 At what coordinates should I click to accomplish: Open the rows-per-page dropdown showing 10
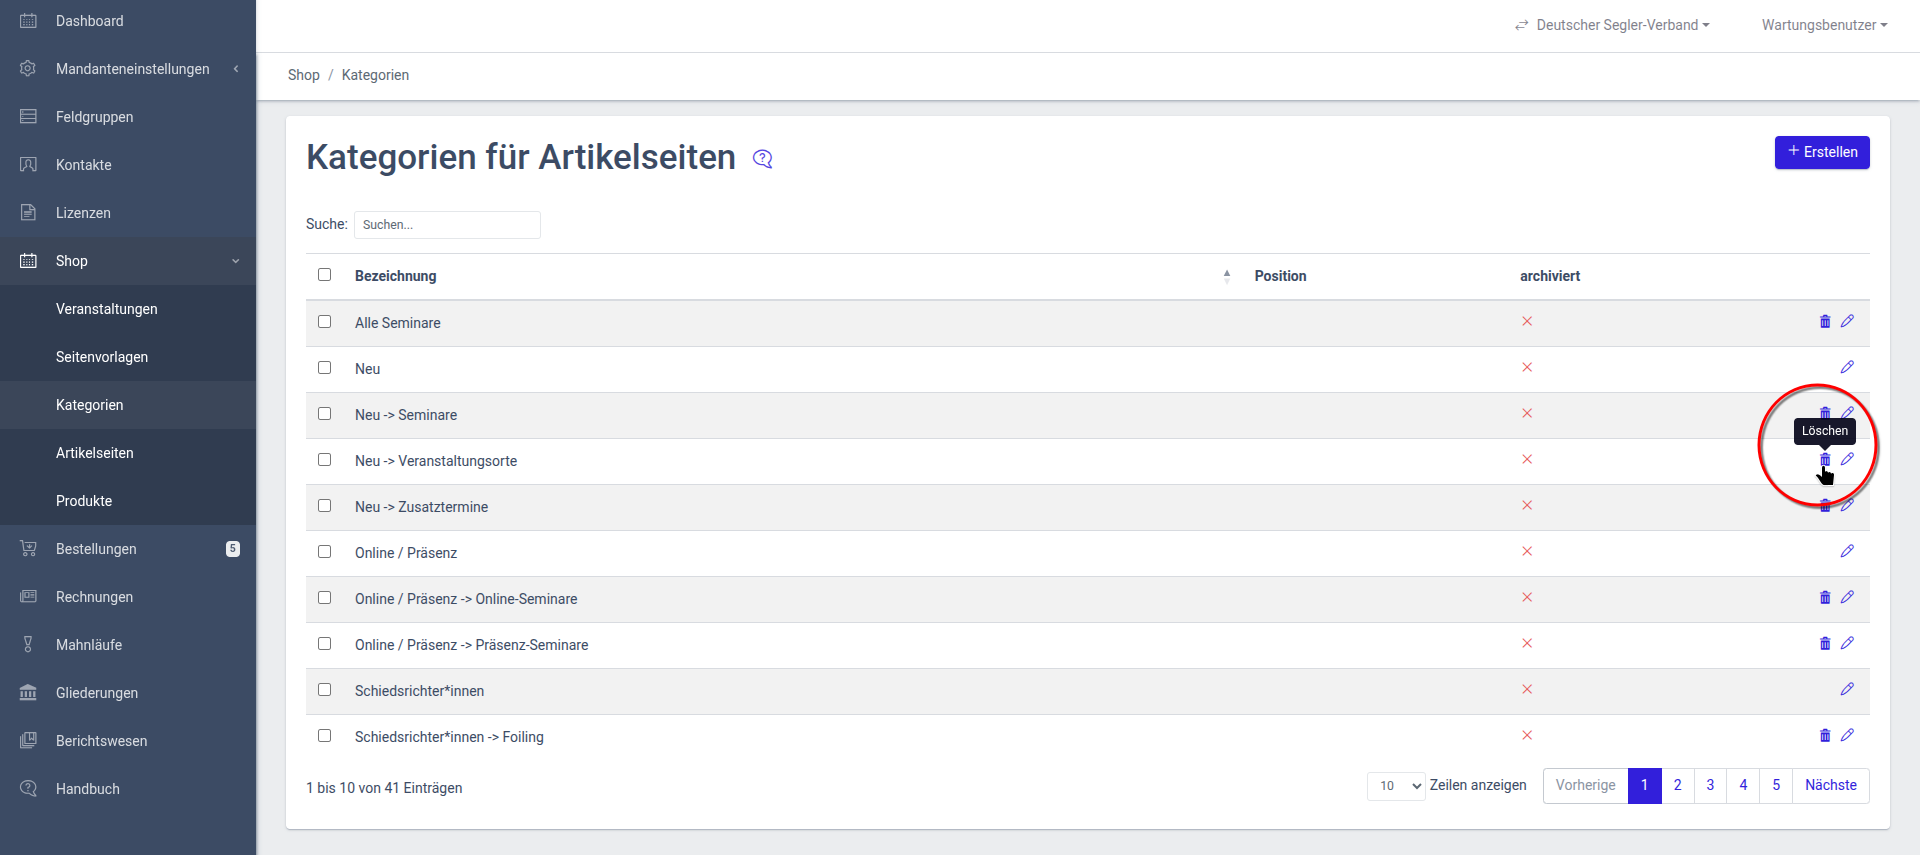pyautogui.click(x=1396, y=786)
